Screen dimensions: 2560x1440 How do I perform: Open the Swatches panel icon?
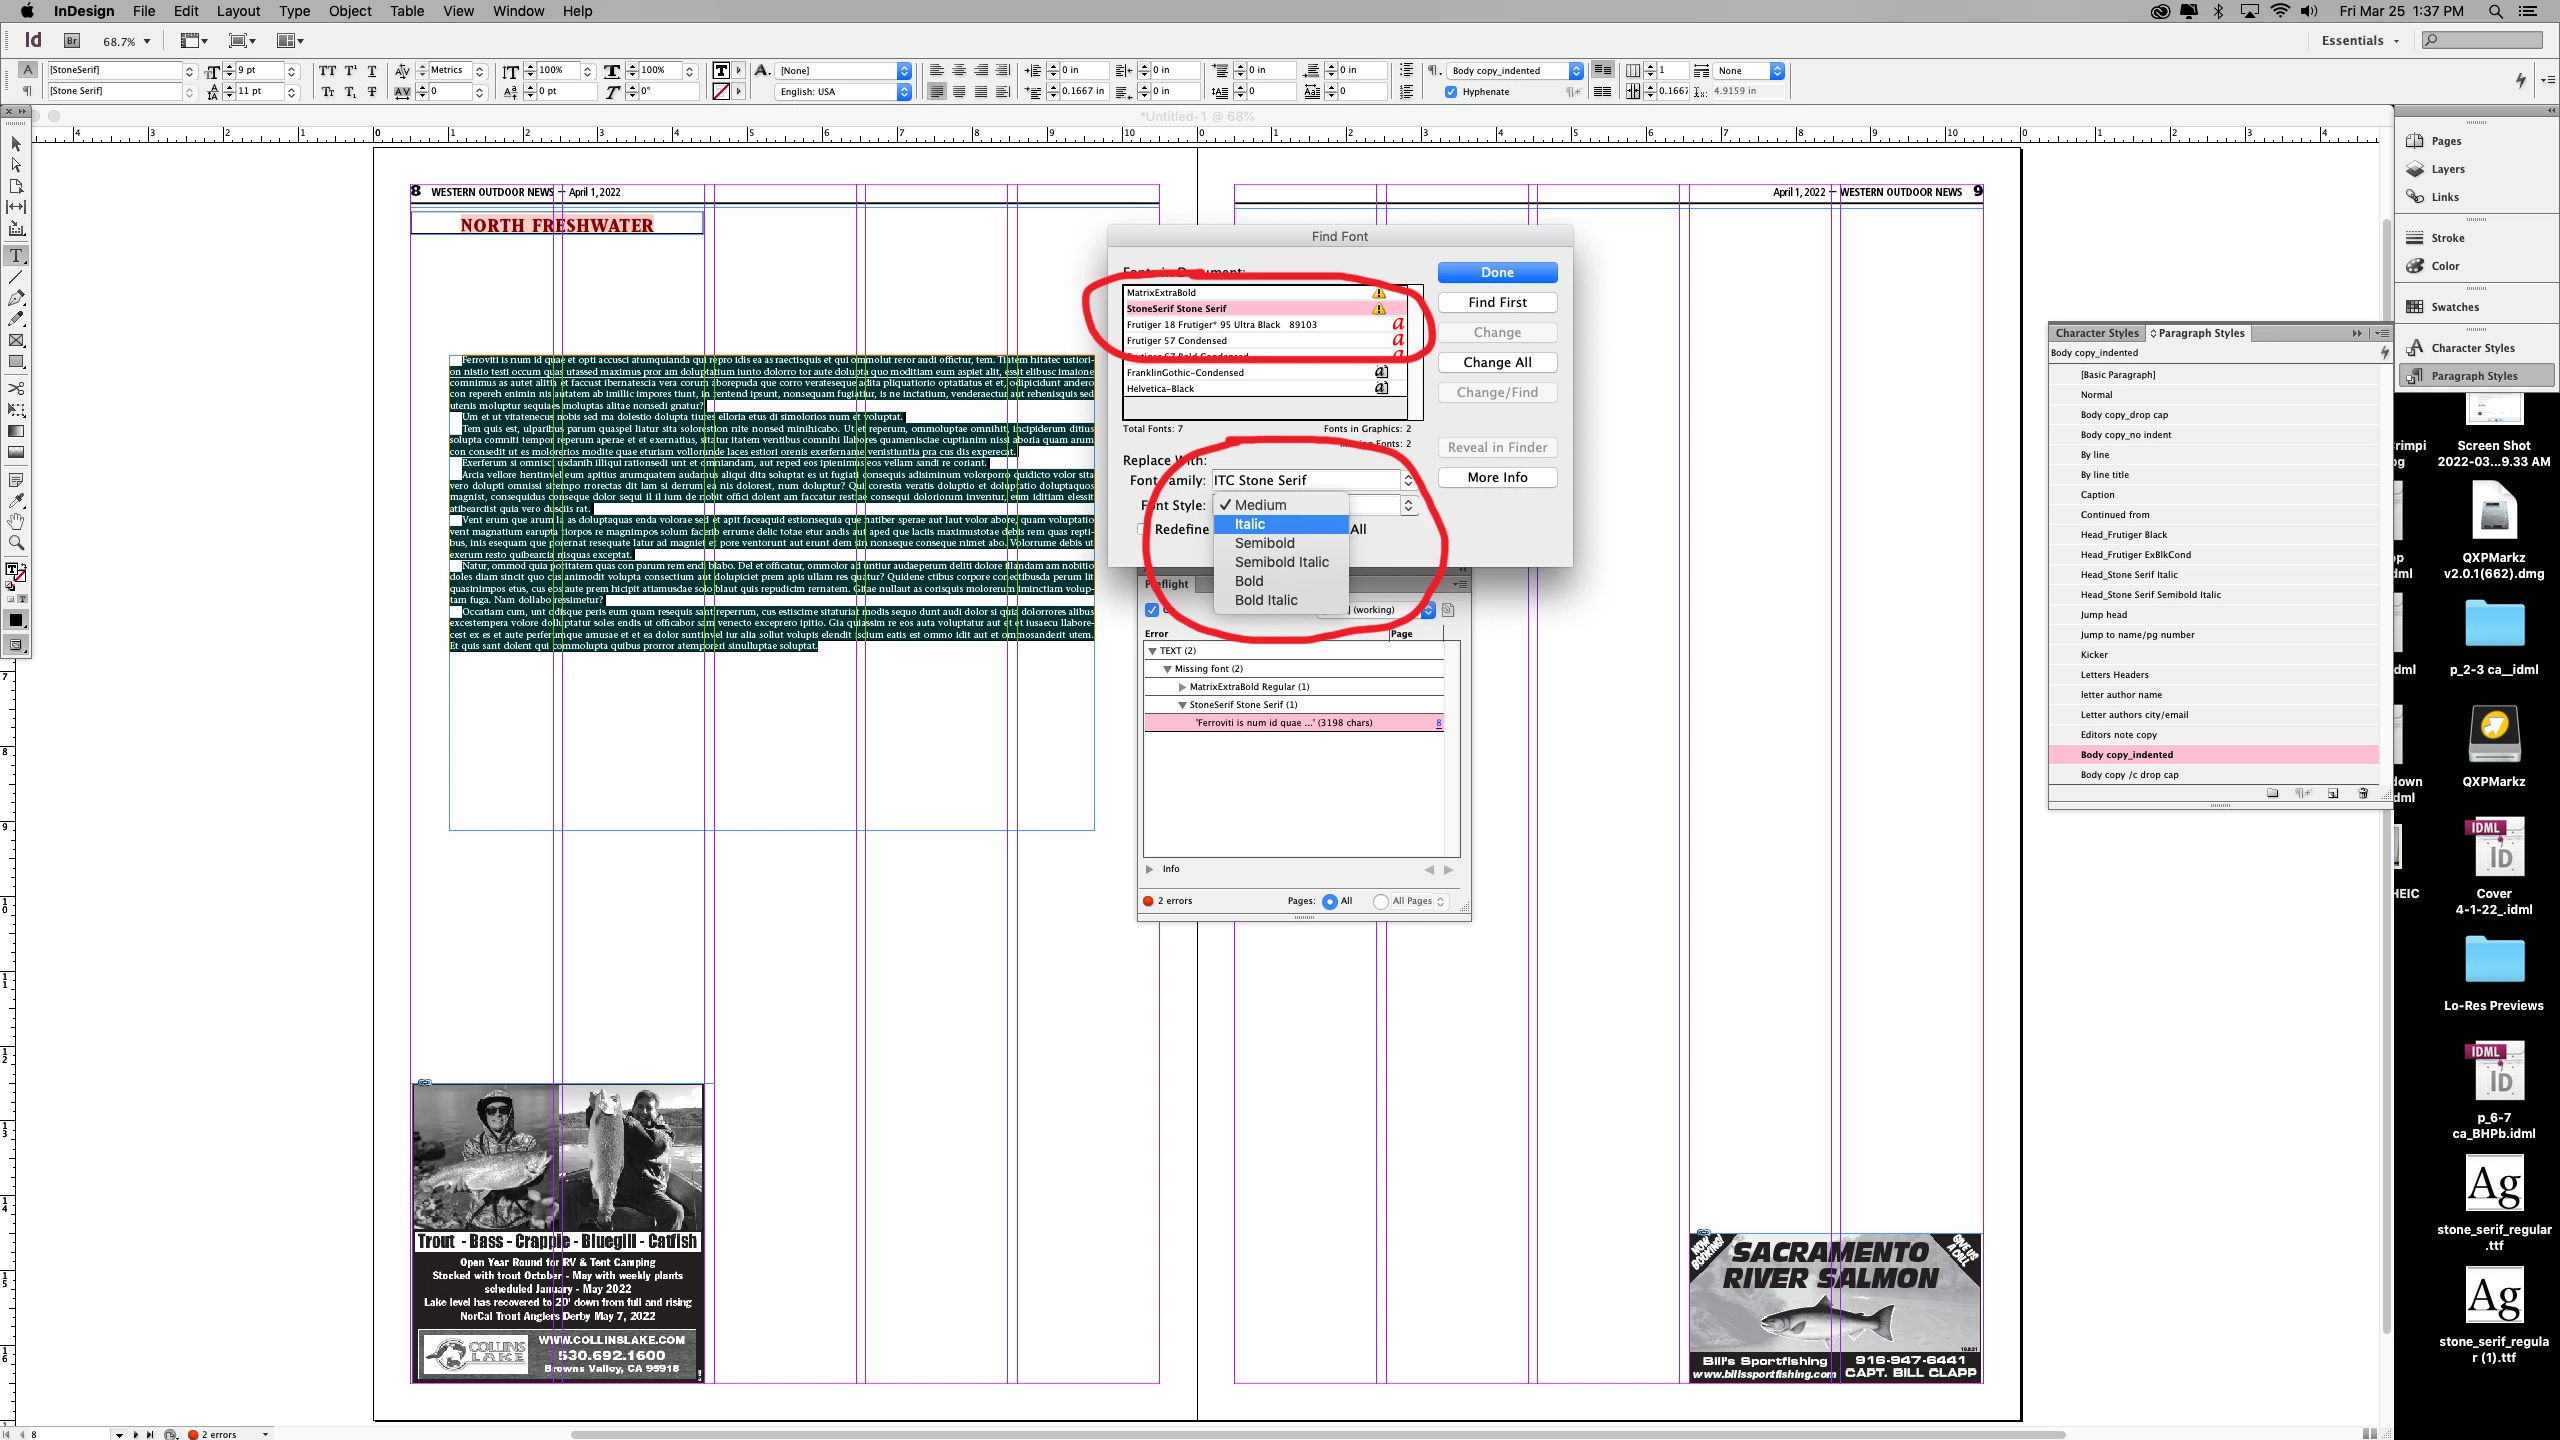[x=2416, y=307]
